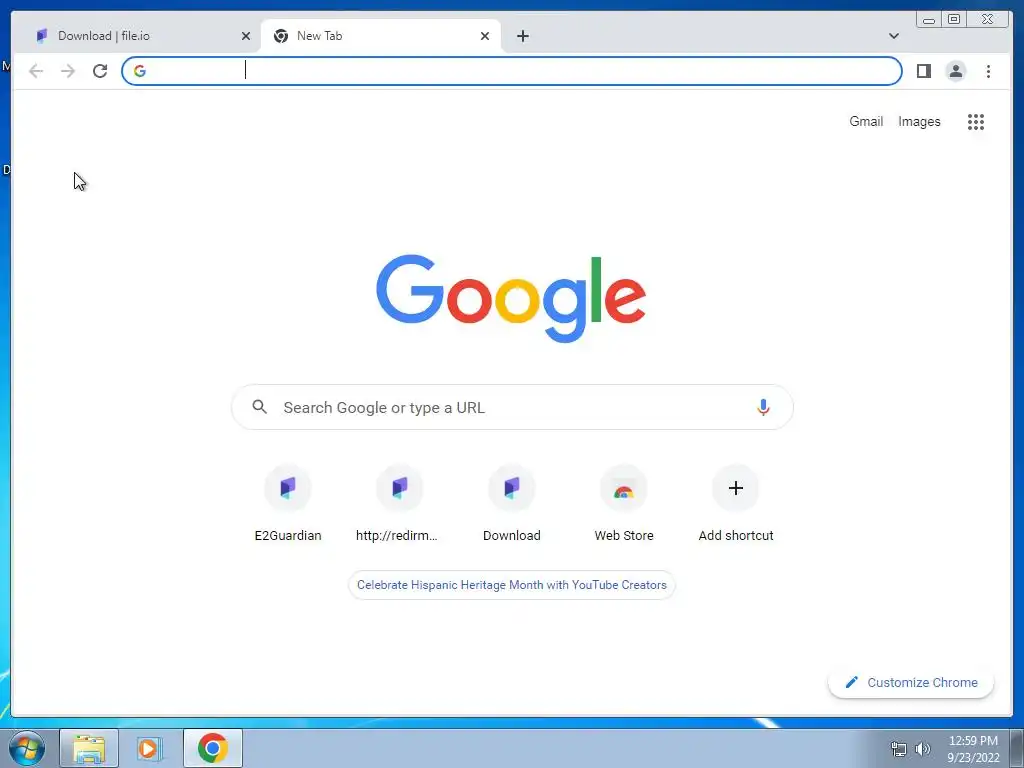This screenshot has height=768, width=1024.
Task: Click the Google logo
Action: click(511, 298)
